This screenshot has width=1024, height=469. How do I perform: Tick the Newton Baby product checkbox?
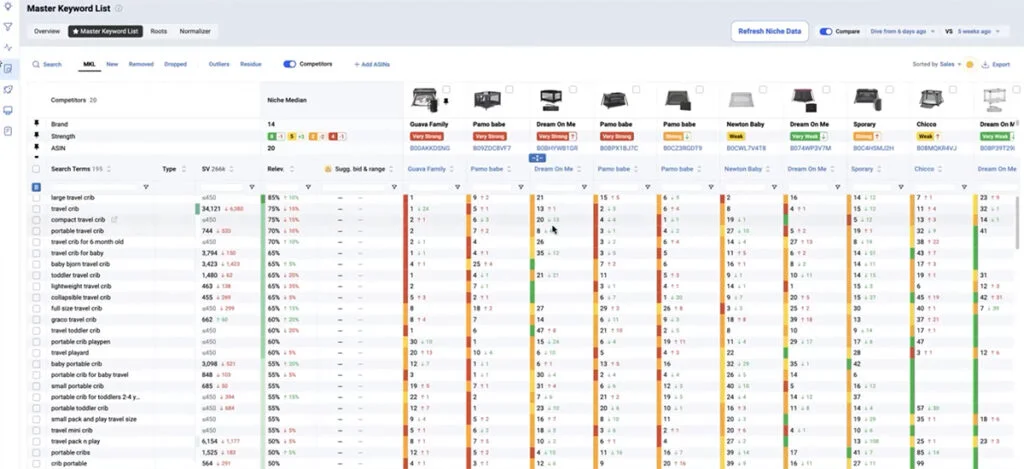[763, 89]
